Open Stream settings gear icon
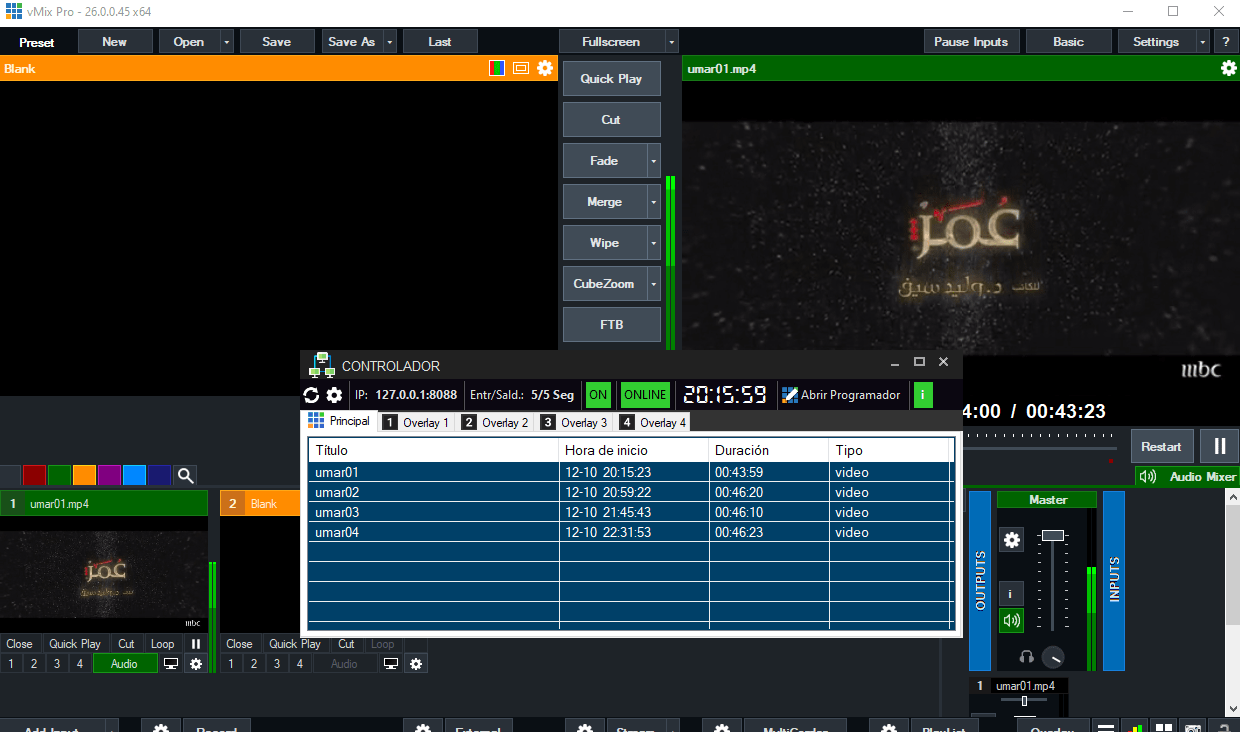Viewport: 1240px width, 732px height. (x=586, y=728)
